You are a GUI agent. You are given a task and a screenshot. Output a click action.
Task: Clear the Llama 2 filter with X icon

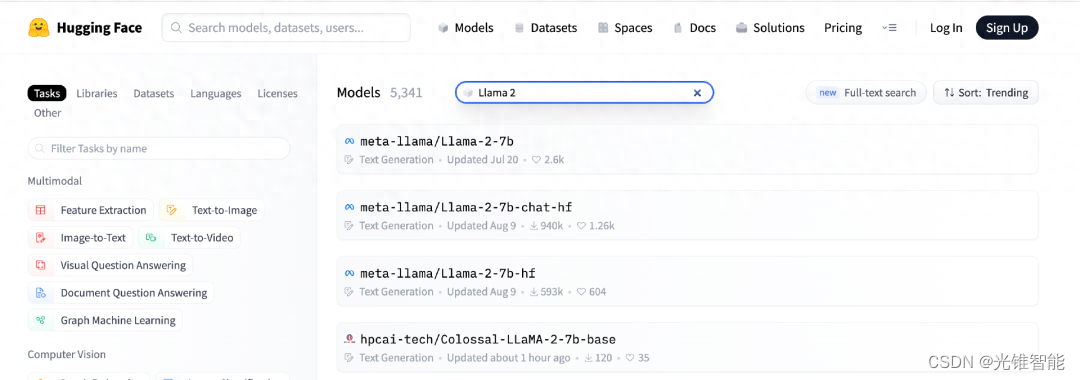click(x=697, y=93)
